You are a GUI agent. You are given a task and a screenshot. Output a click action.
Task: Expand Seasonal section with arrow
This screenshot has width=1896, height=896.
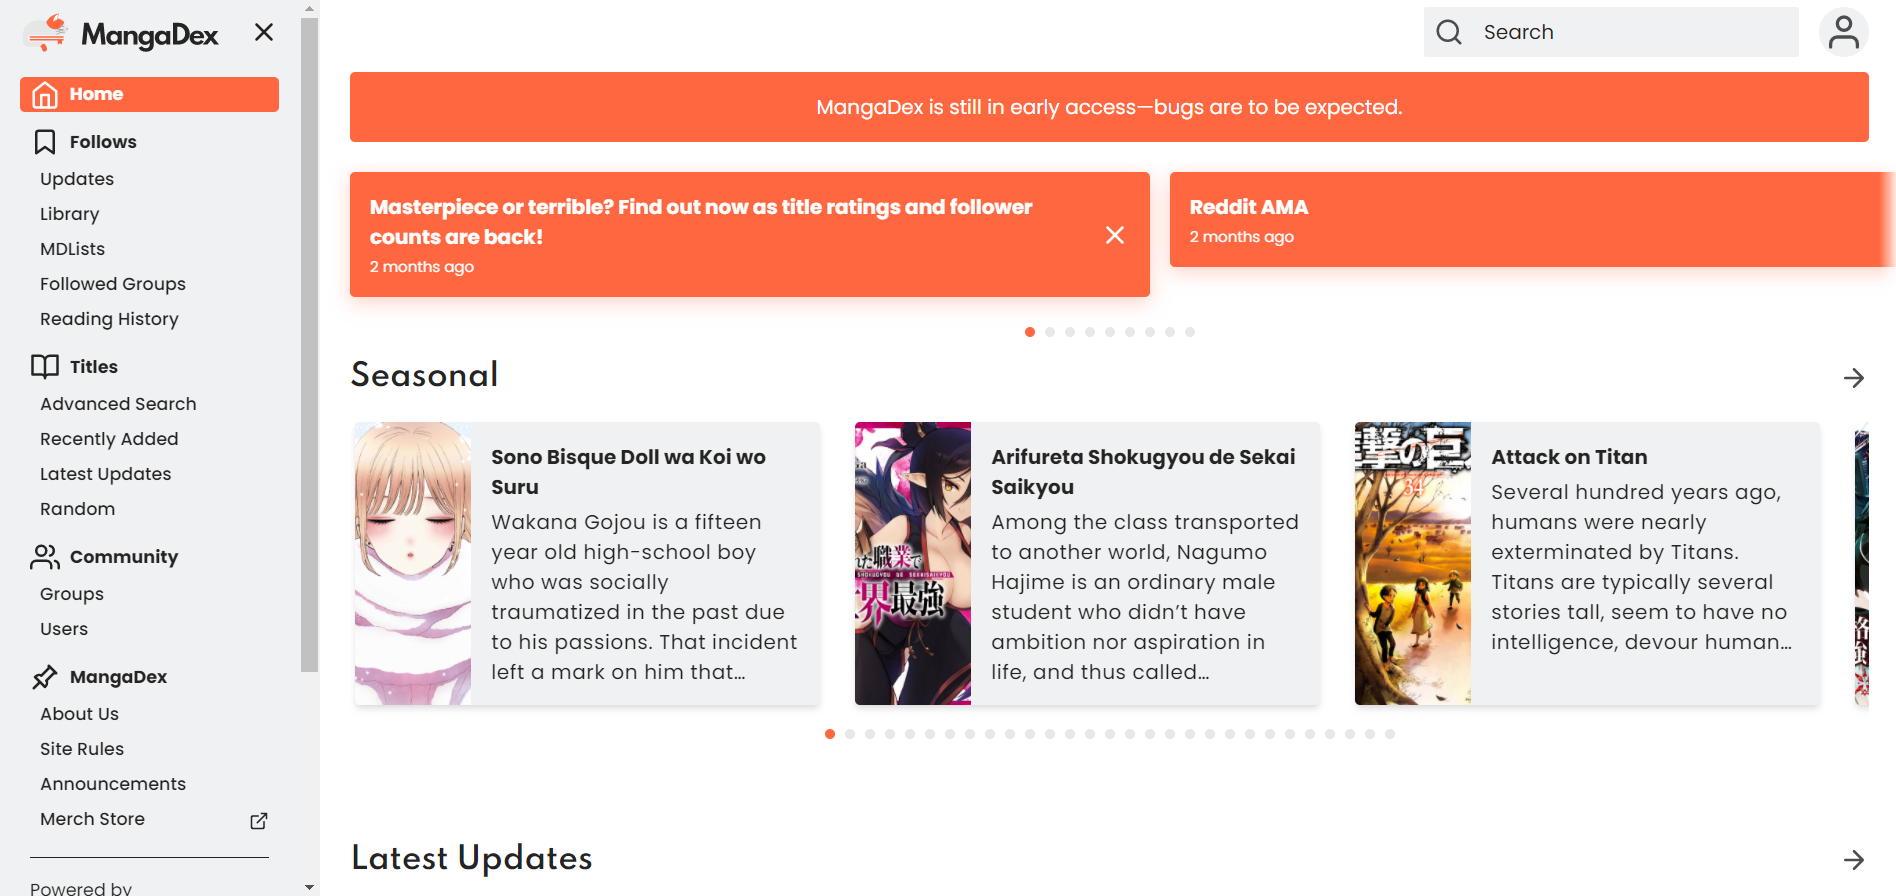[x=1853, y=378]
